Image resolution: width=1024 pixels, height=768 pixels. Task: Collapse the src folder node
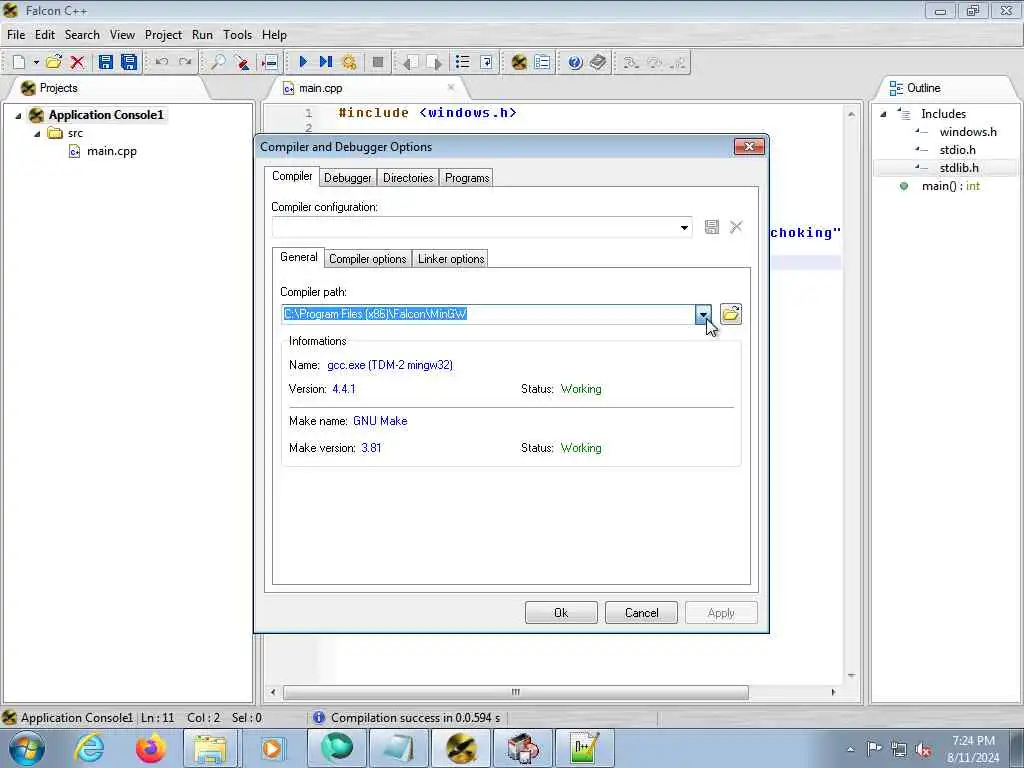click(x=37, y=134)
